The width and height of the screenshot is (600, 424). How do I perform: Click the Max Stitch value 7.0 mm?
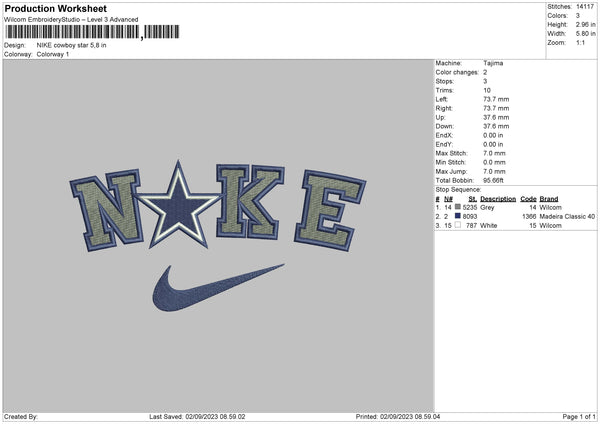pos(494,153)
